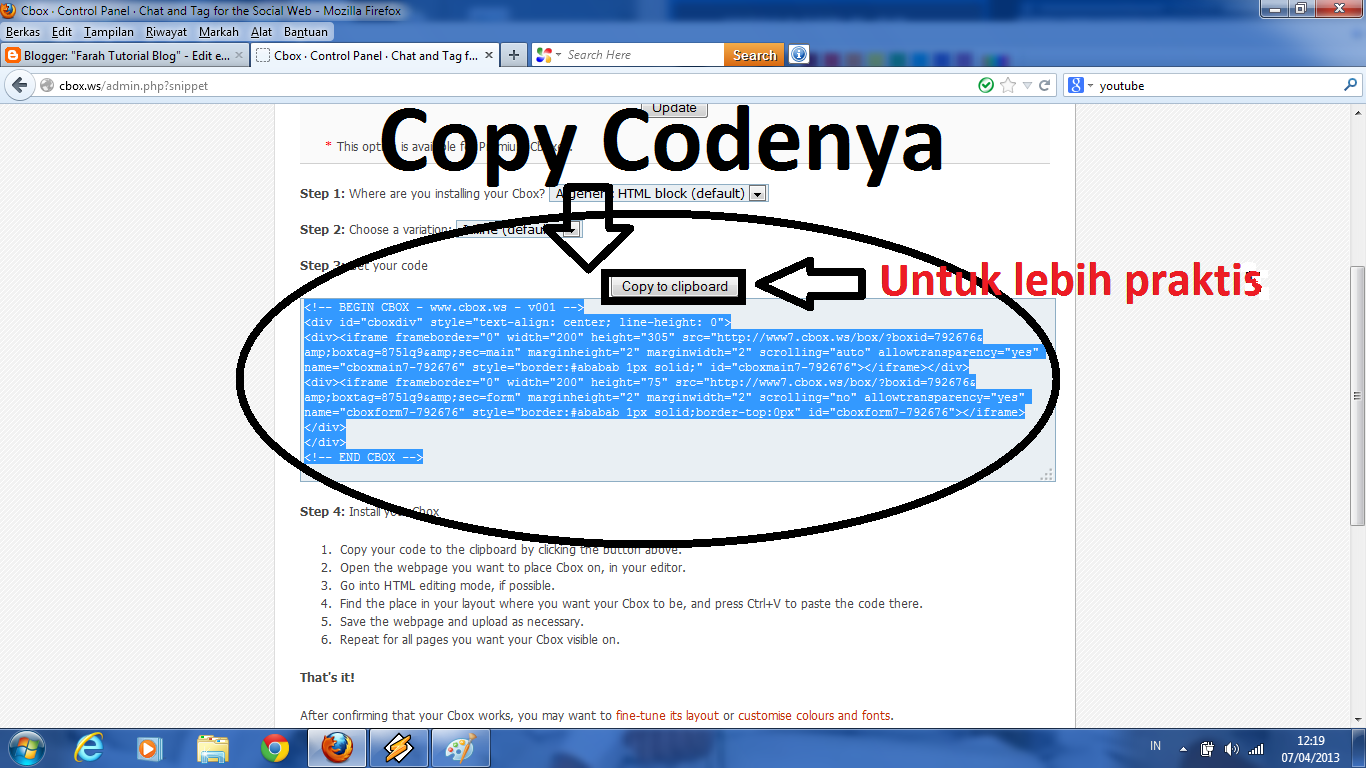Click the orange Search button

(754, 56)
